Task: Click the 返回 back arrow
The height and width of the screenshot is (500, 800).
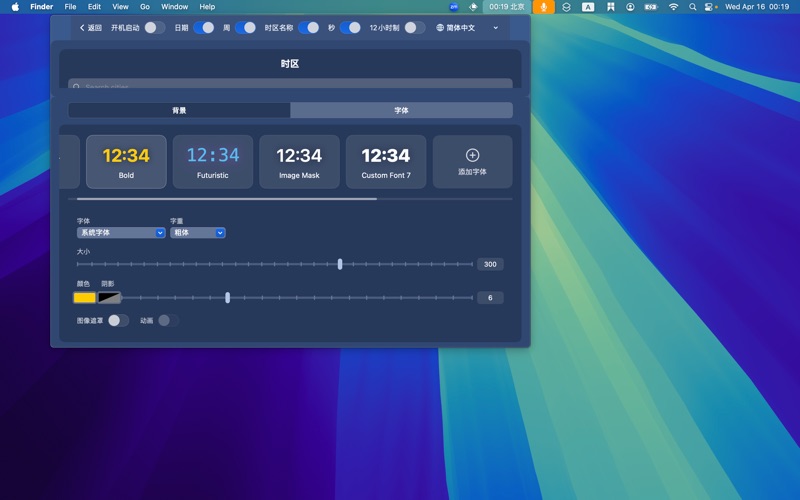Action: (x=90, y=28)
